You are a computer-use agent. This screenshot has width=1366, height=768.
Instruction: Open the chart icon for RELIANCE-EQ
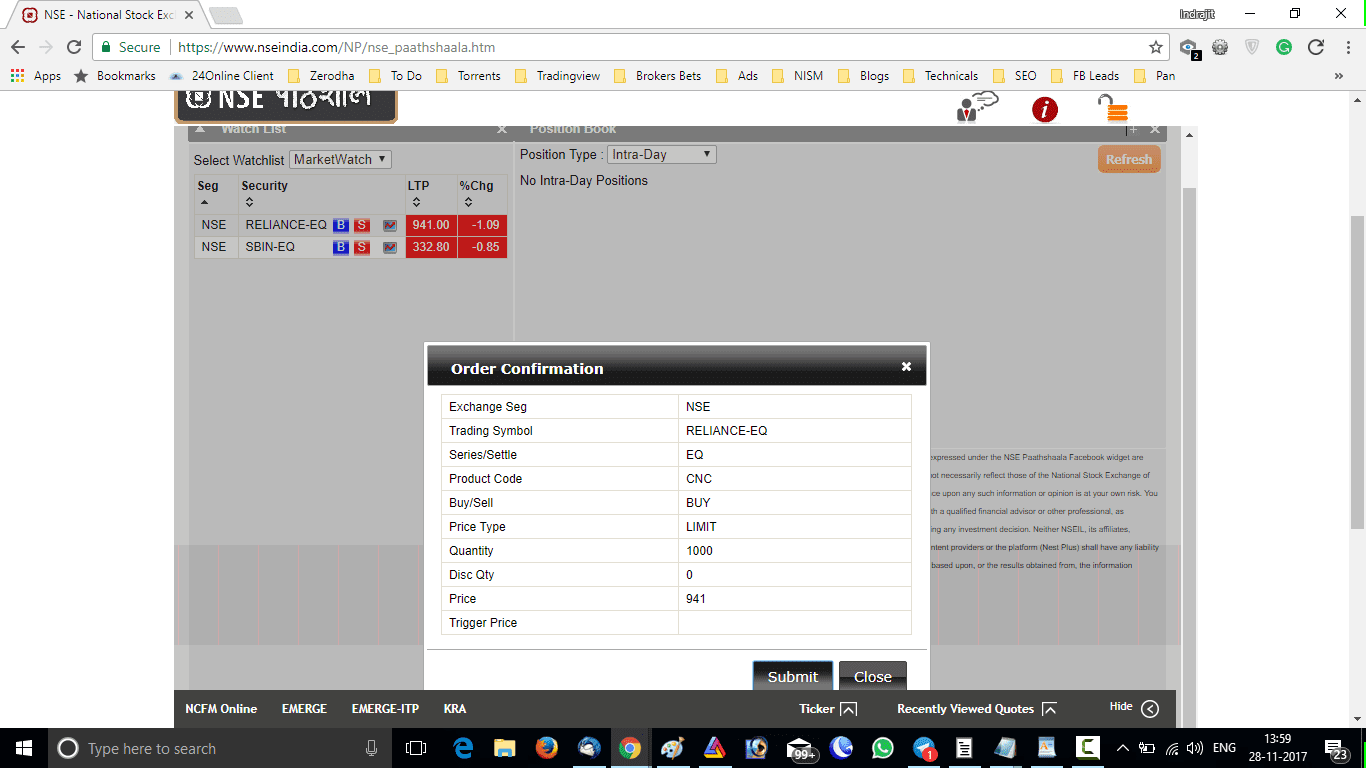coord(389,225)
